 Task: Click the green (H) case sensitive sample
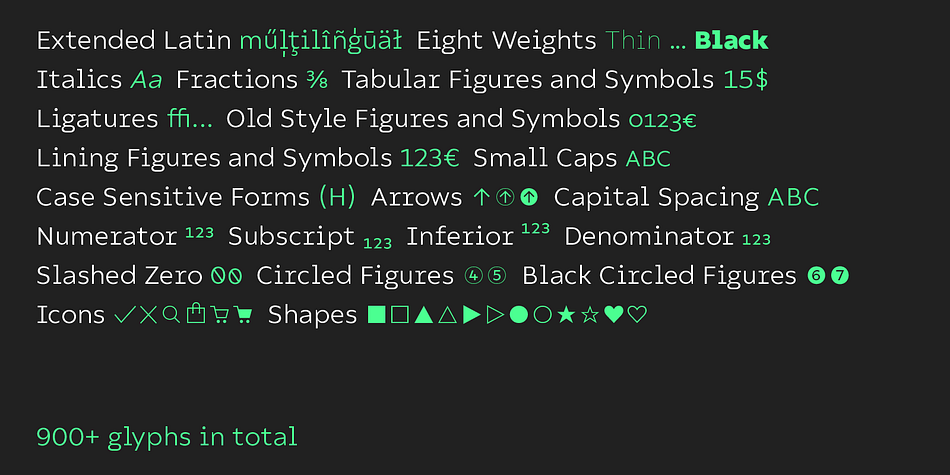tap(337, 198)
